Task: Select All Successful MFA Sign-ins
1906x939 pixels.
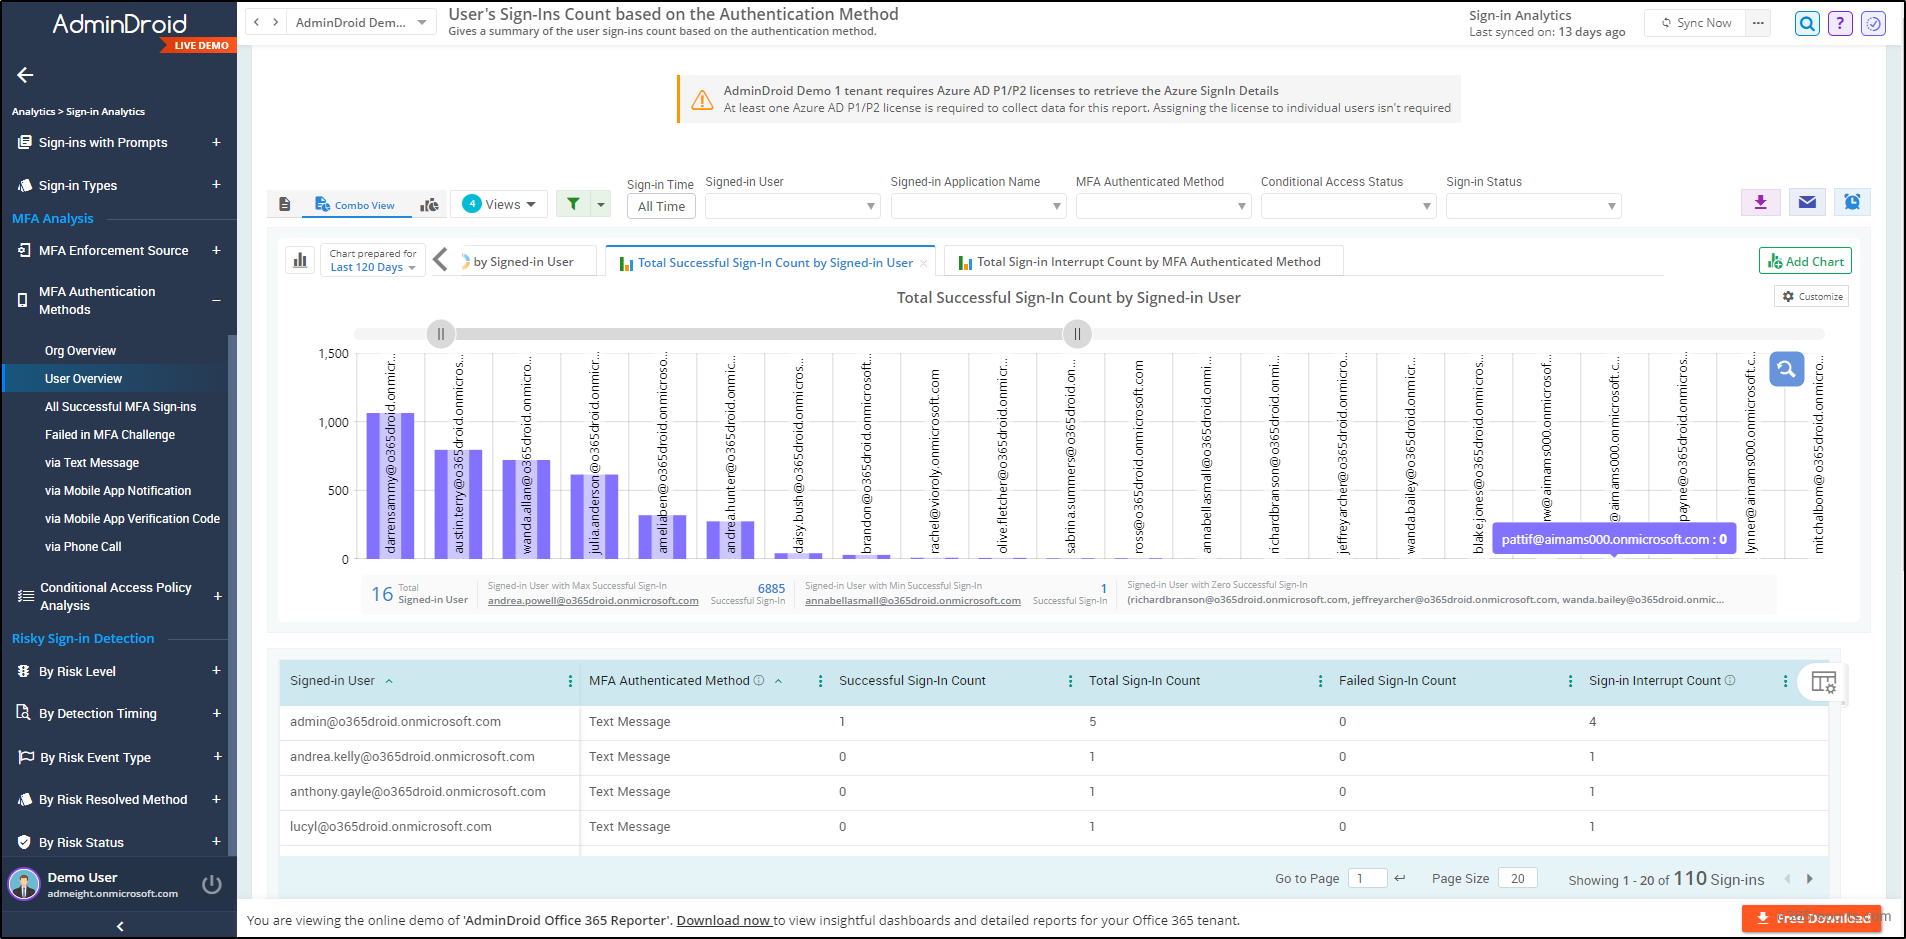Action: pyautogui.click(x=120, y=407)
